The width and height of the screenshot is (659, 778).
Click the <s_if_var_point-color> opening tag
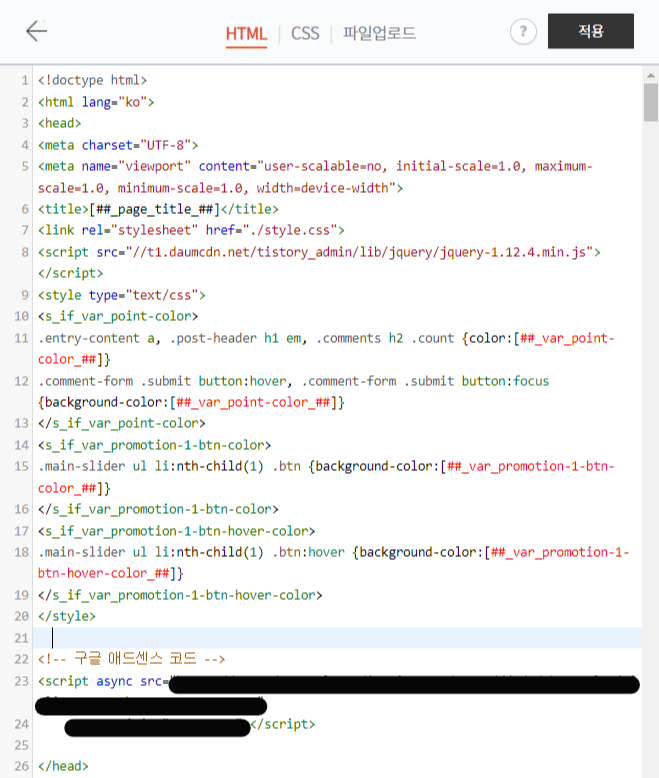[x=118, y=317]
